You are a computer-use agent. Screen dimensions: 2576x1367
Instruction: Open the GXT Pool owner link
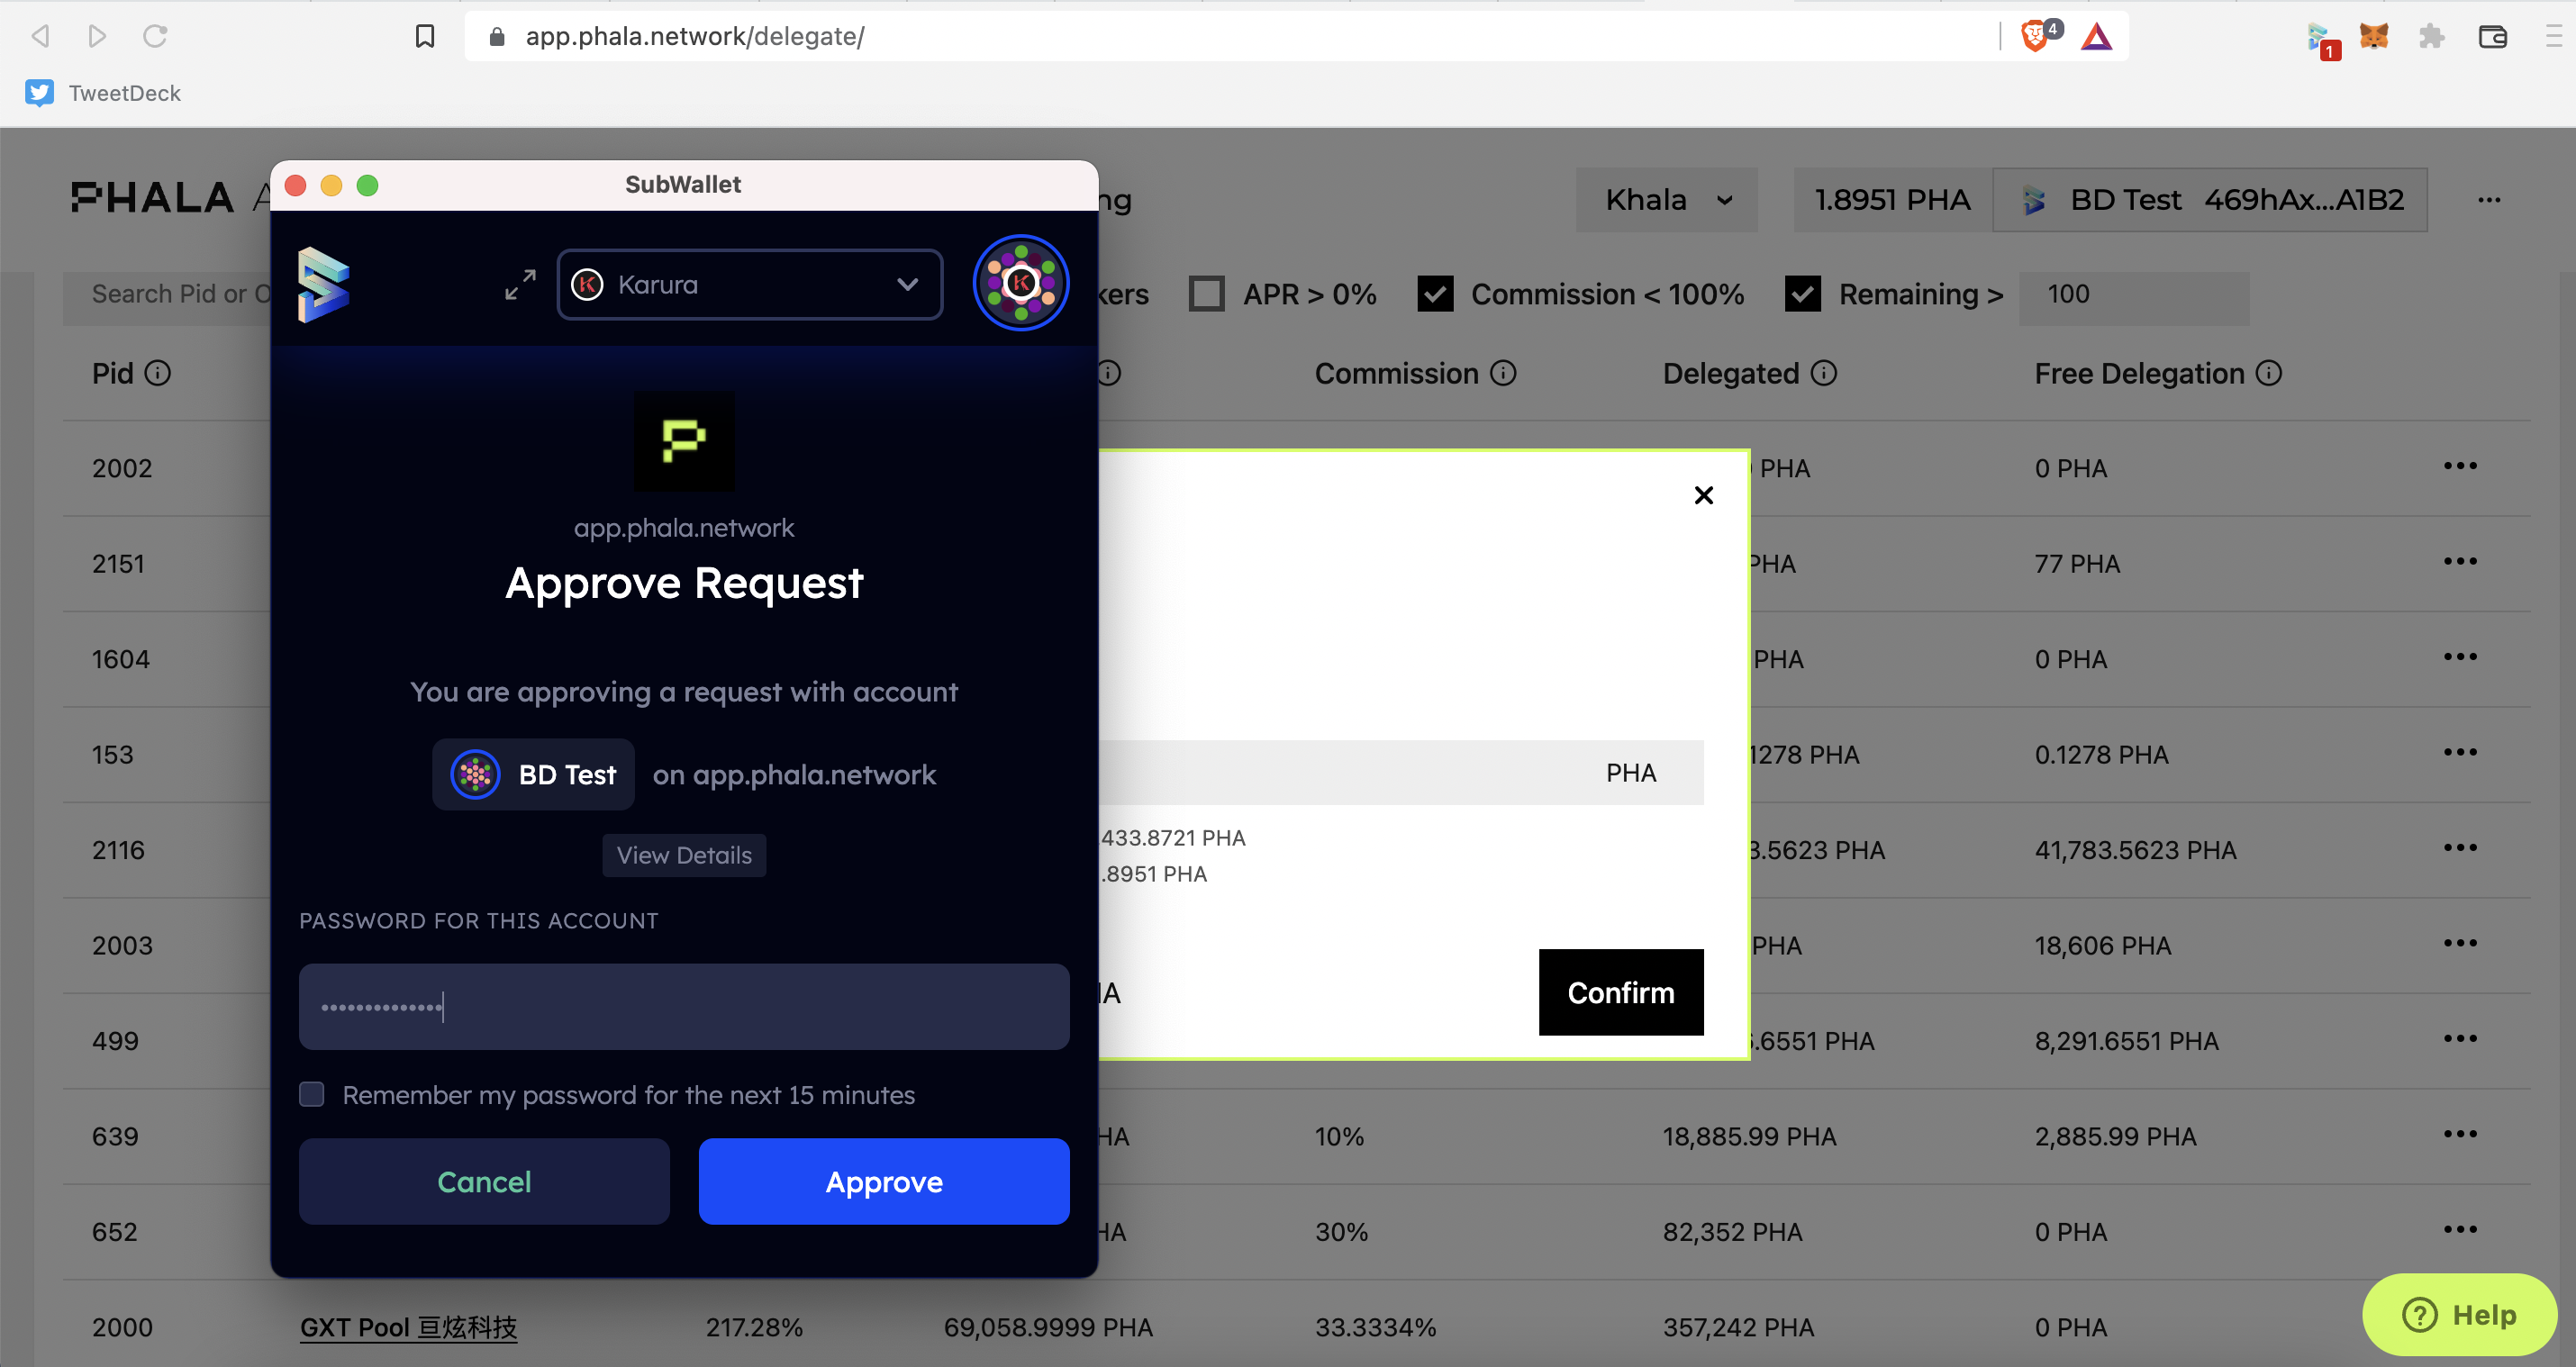408,1327
